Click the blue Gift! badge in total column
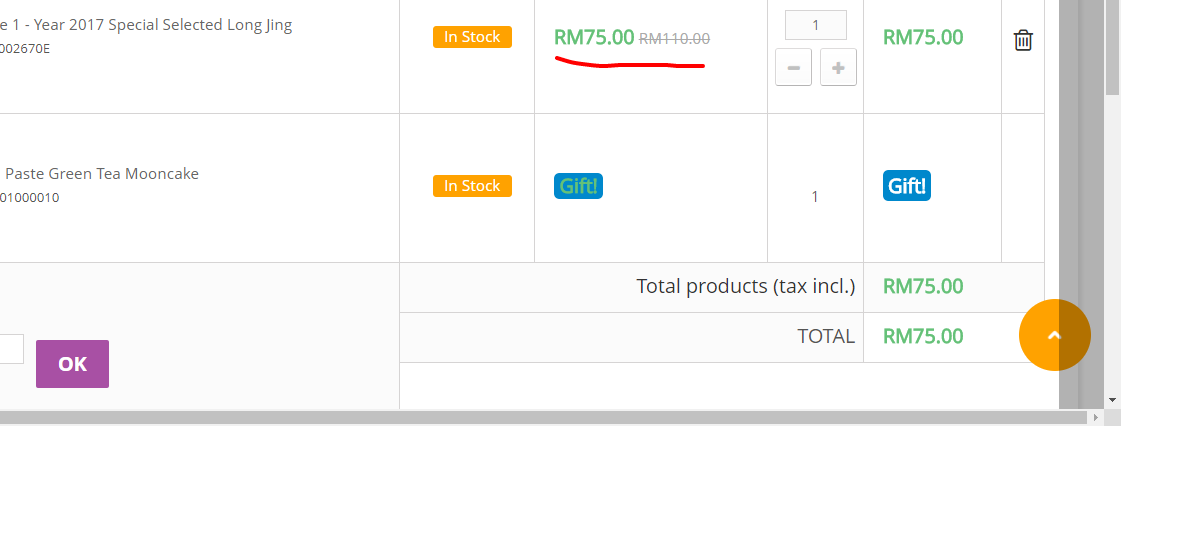The image size is (1185, 556). point(907,186)
